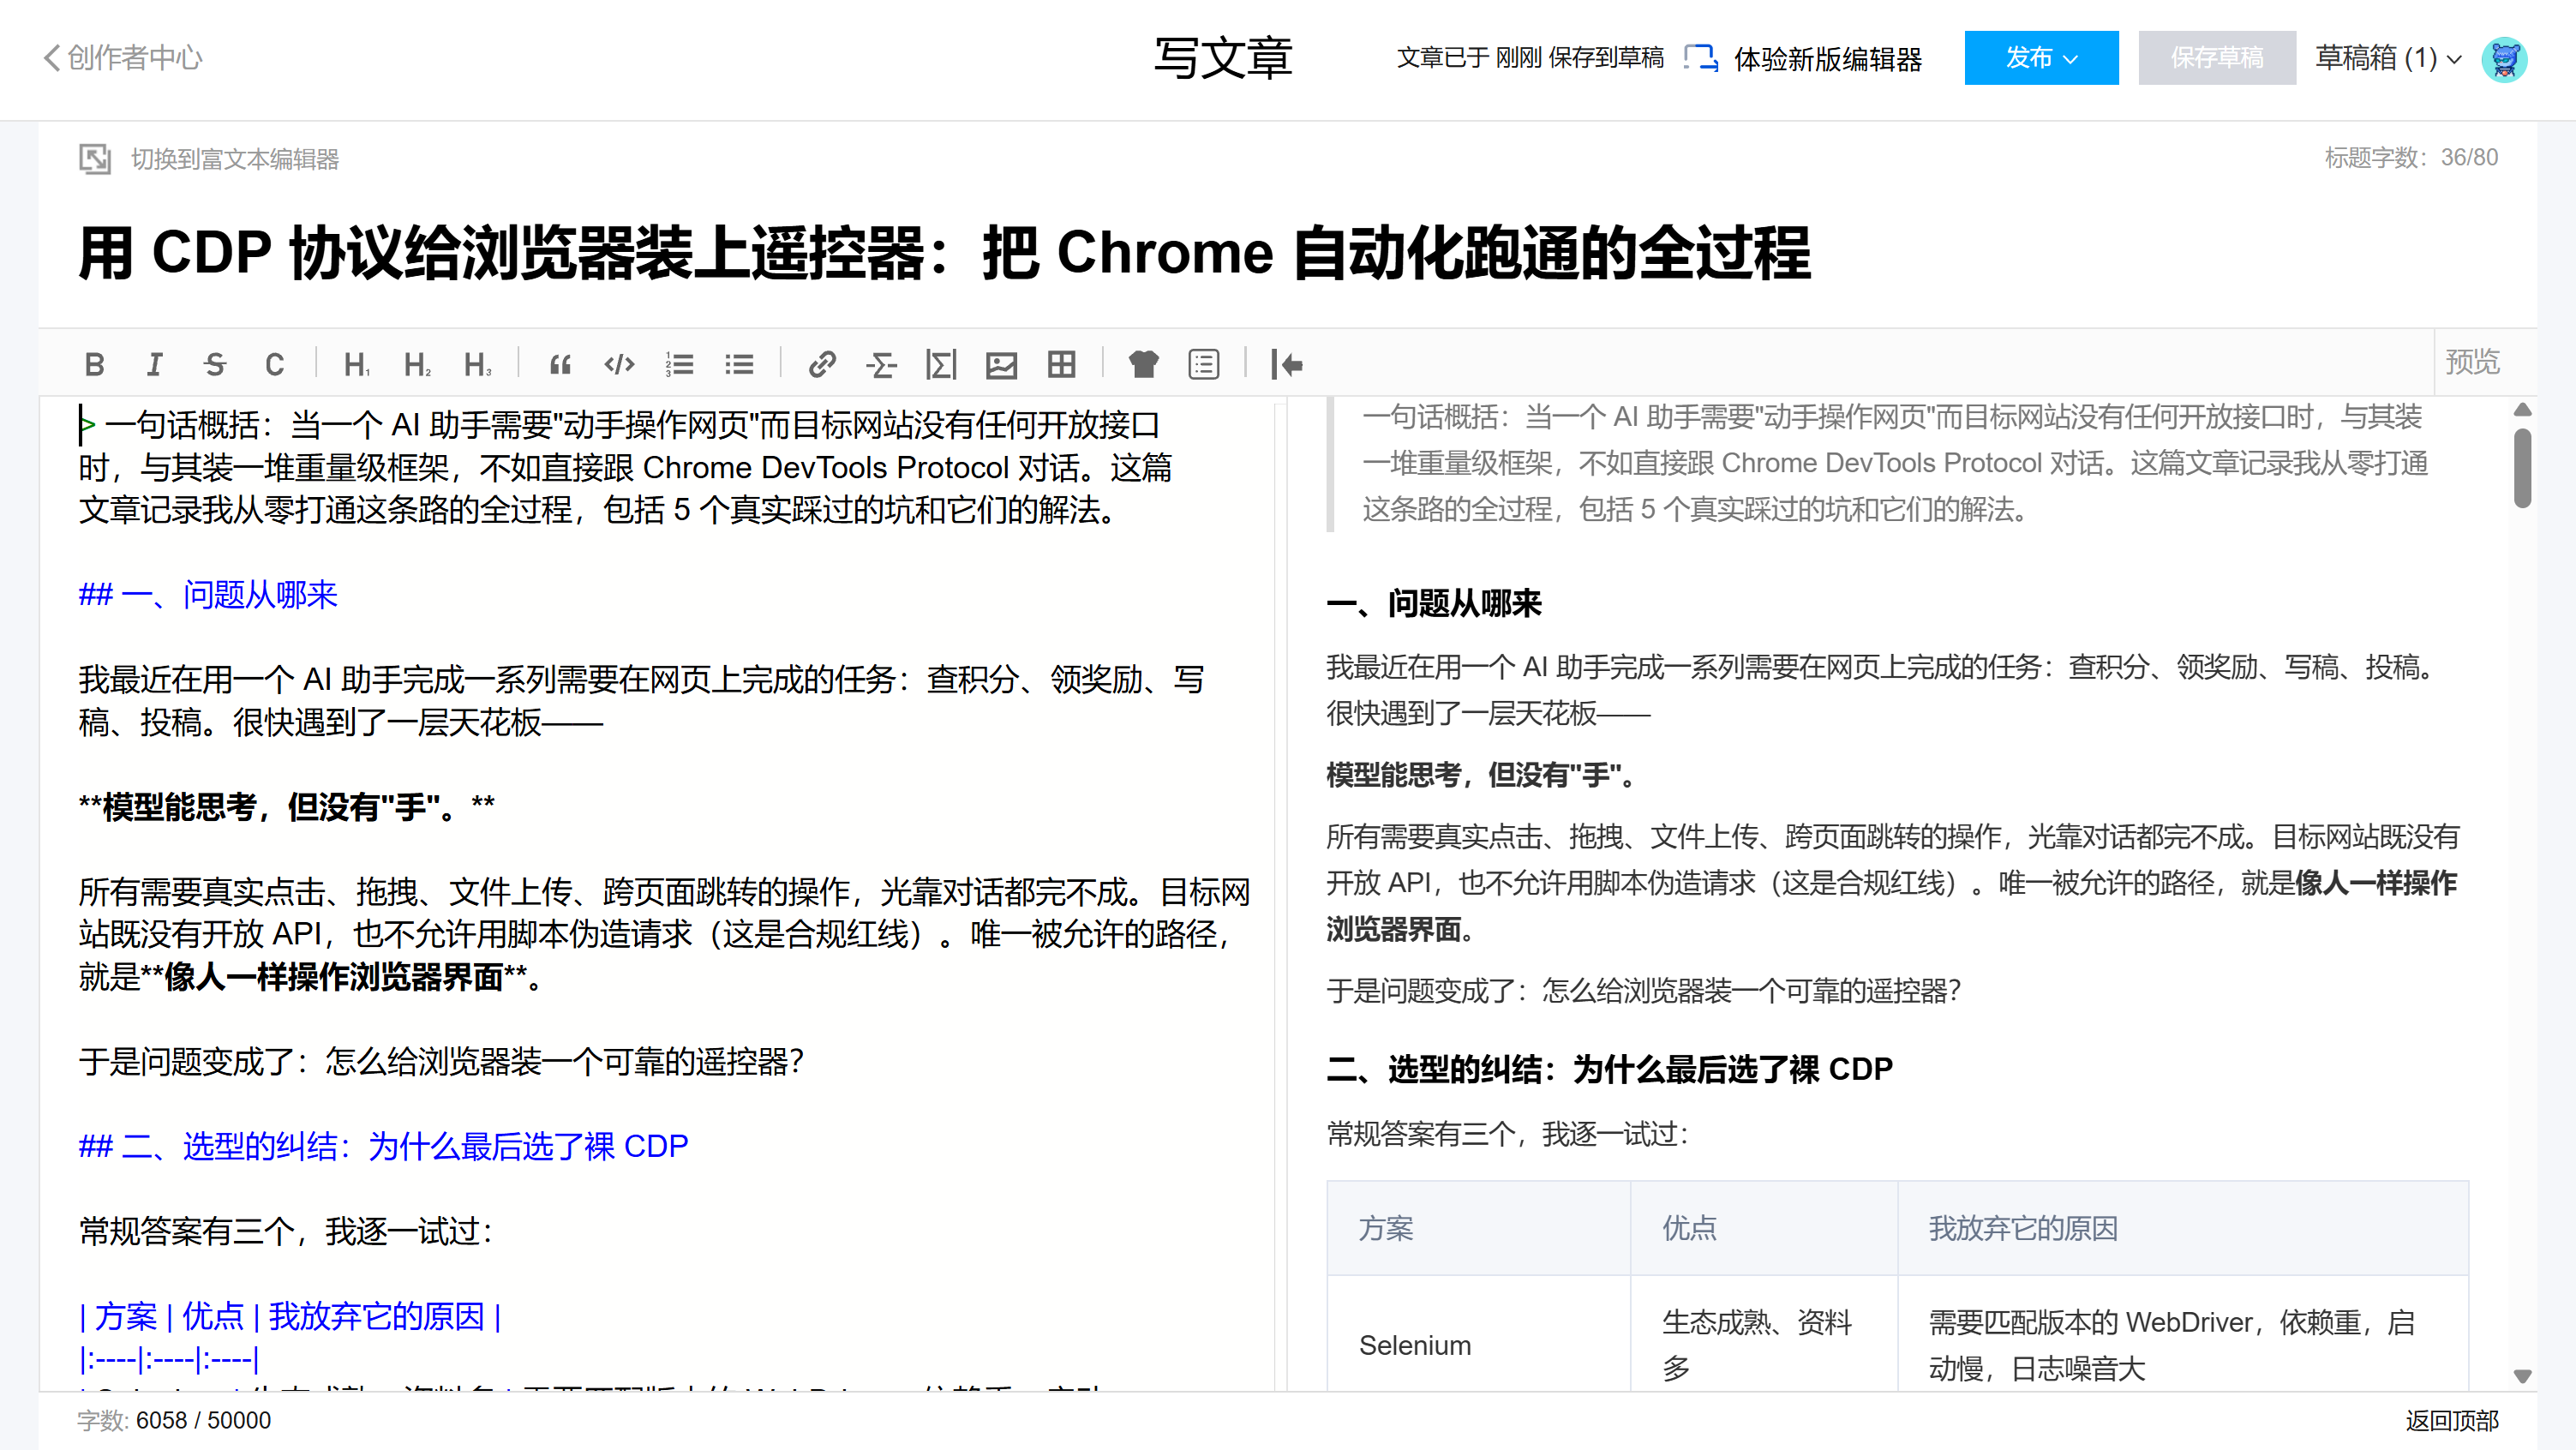Collapse editor pane with arrow icon
This screenshot has height=1450, width=2576.
1286,365
